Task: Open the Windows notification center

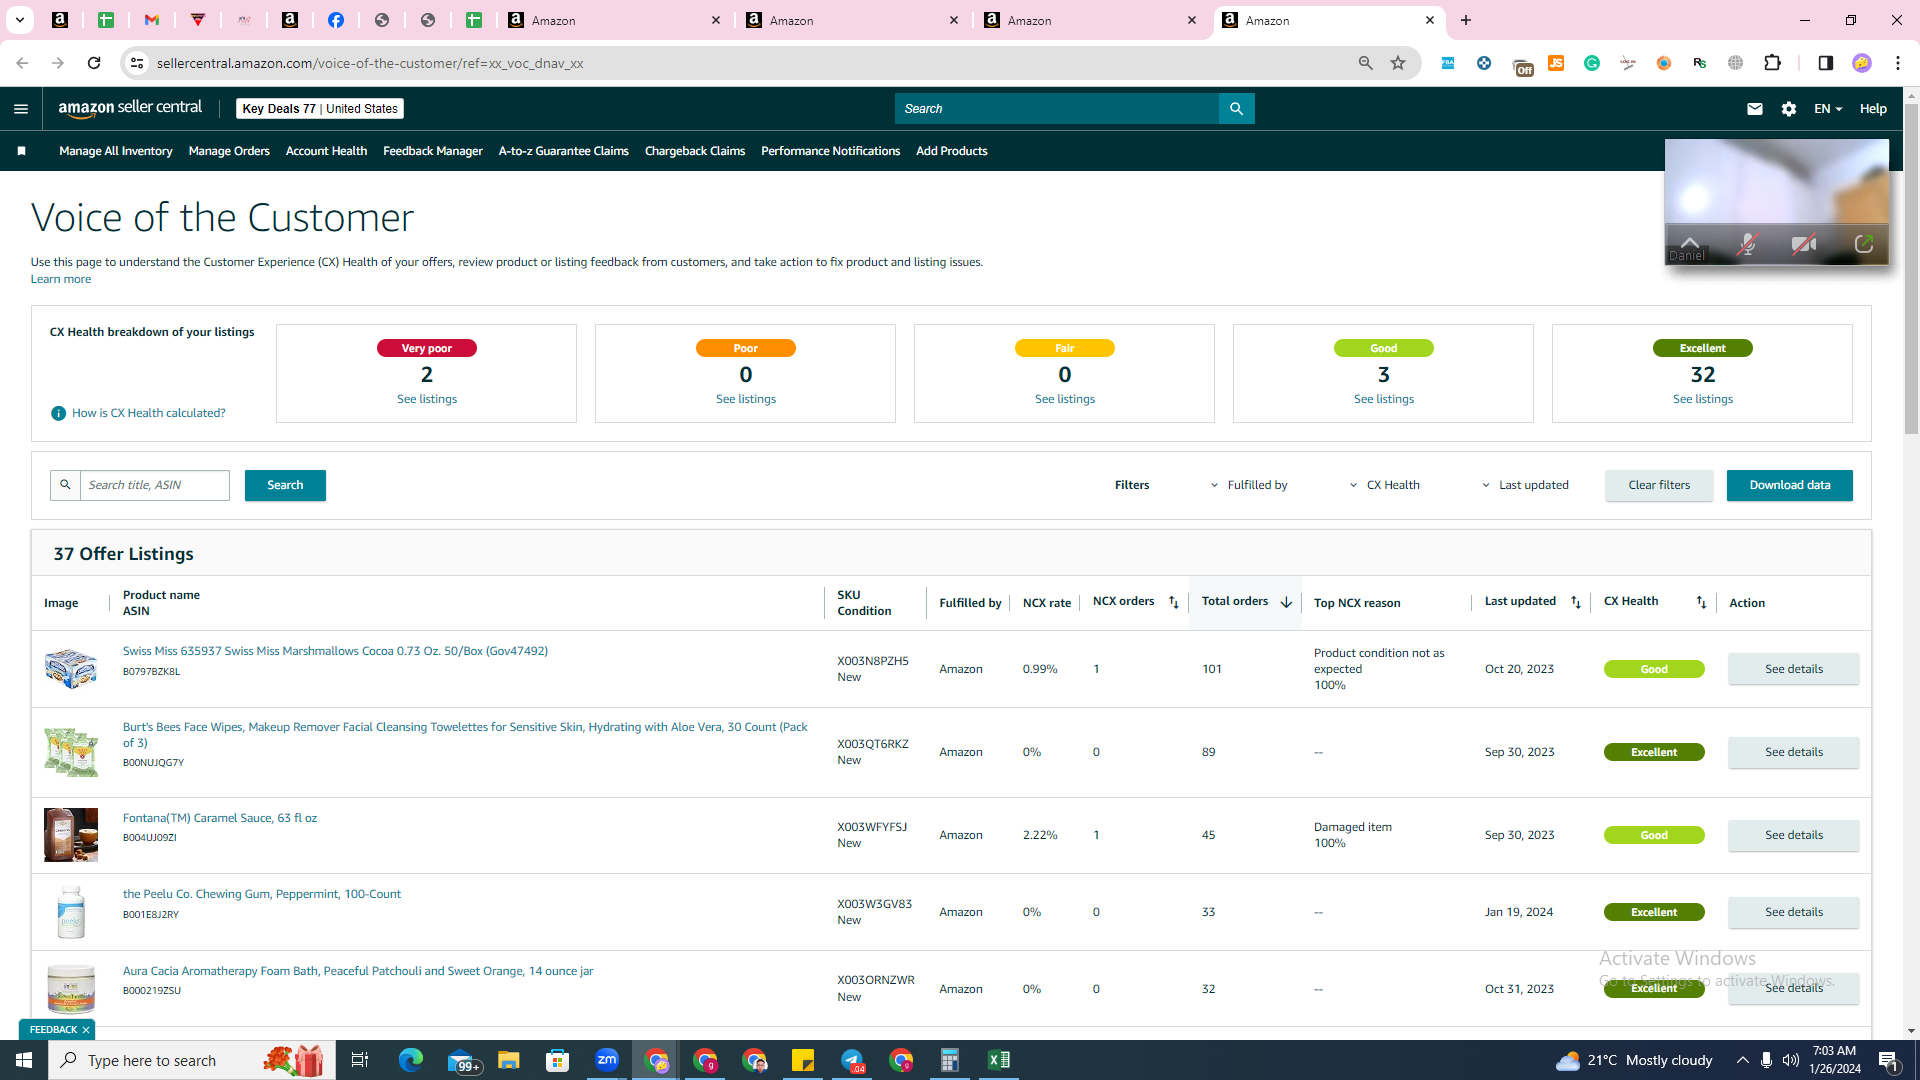Action: coord(1889,1060)
